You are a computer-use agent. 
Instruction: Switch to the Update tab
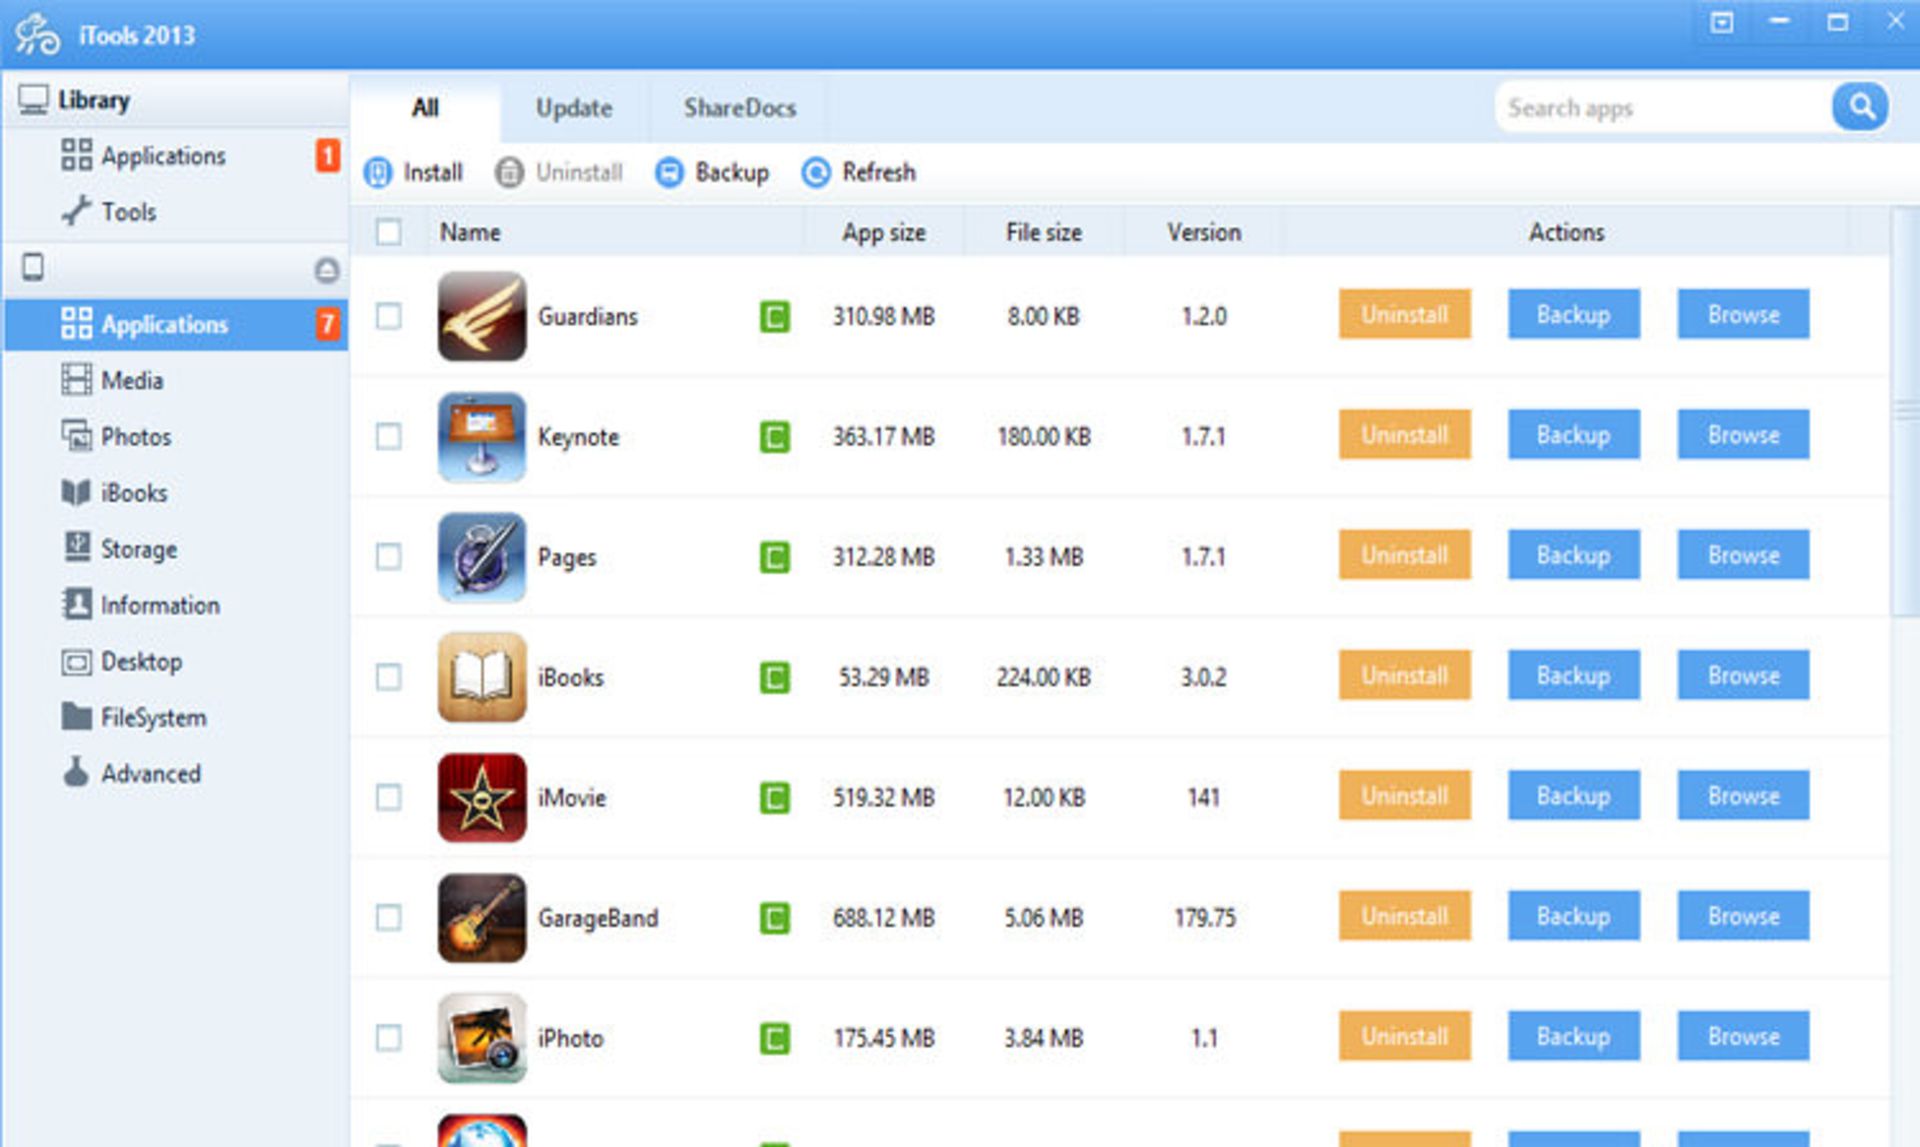(574, 108)
